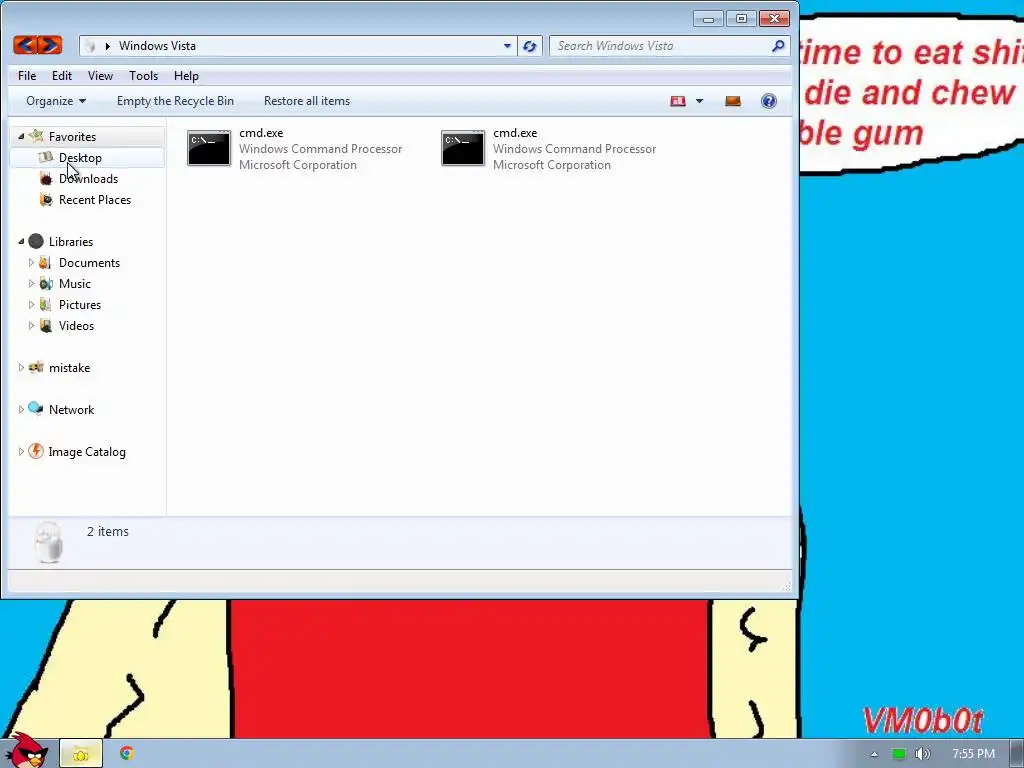Open the volume speaker tray icon
The height and width of the screenshot is (768, 1024).
(x=922, y=754)
